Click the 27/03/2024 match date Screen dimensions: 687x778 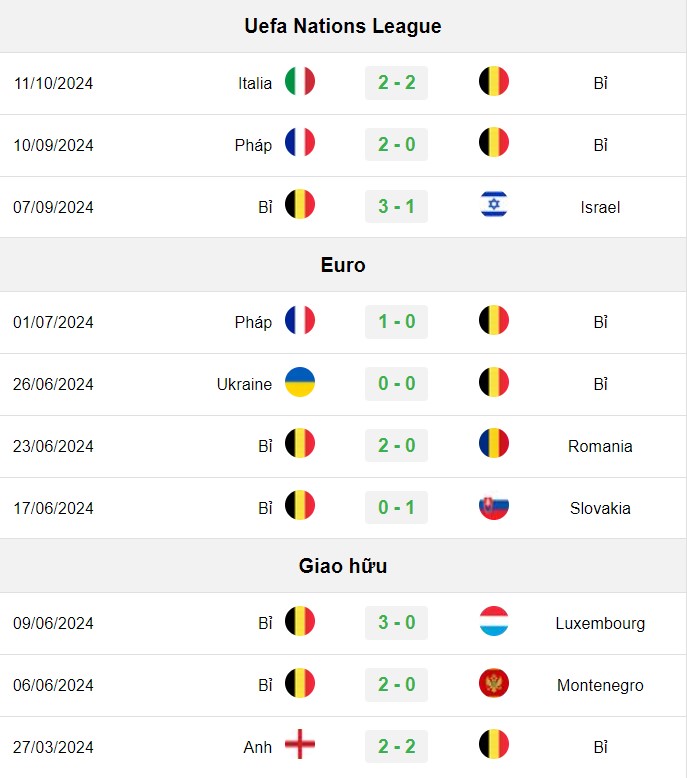(53, 747)
